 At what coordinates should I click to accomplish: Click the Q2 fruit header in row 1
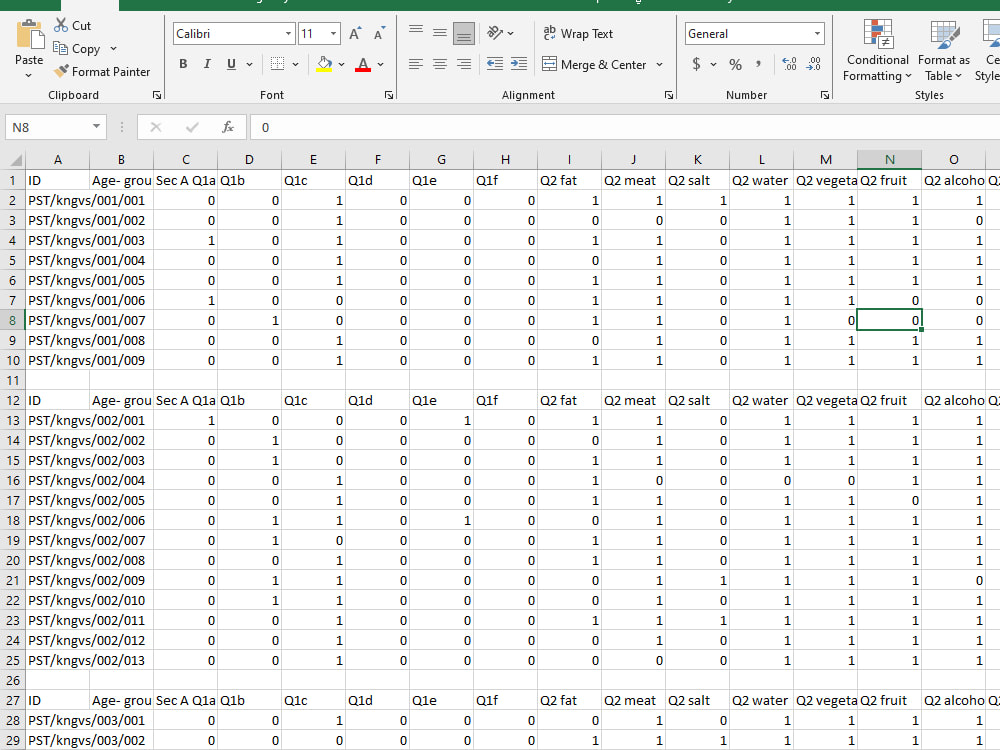click(890, 180)
